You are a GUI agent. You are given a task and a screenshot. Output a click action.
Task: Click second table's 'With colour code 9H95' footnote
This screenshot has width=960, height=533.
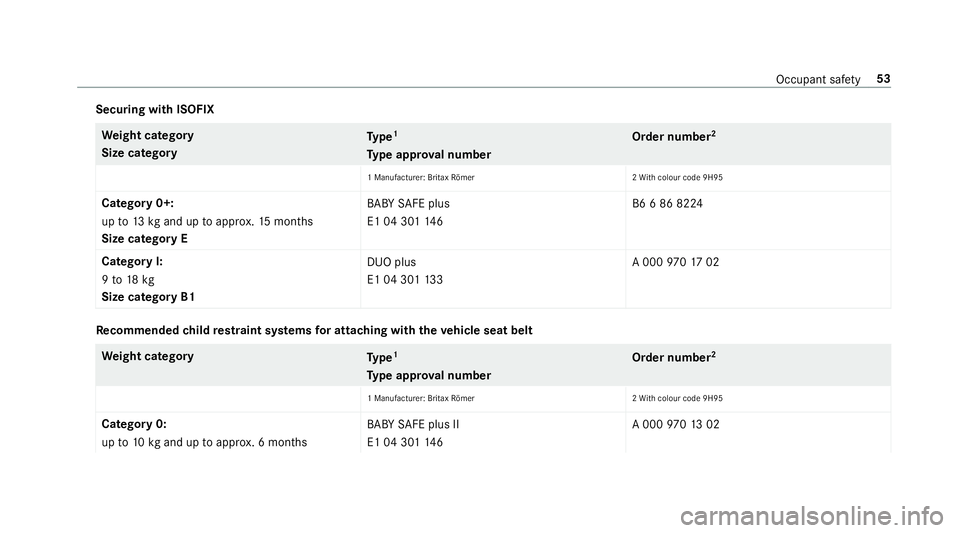pos(677,398)
